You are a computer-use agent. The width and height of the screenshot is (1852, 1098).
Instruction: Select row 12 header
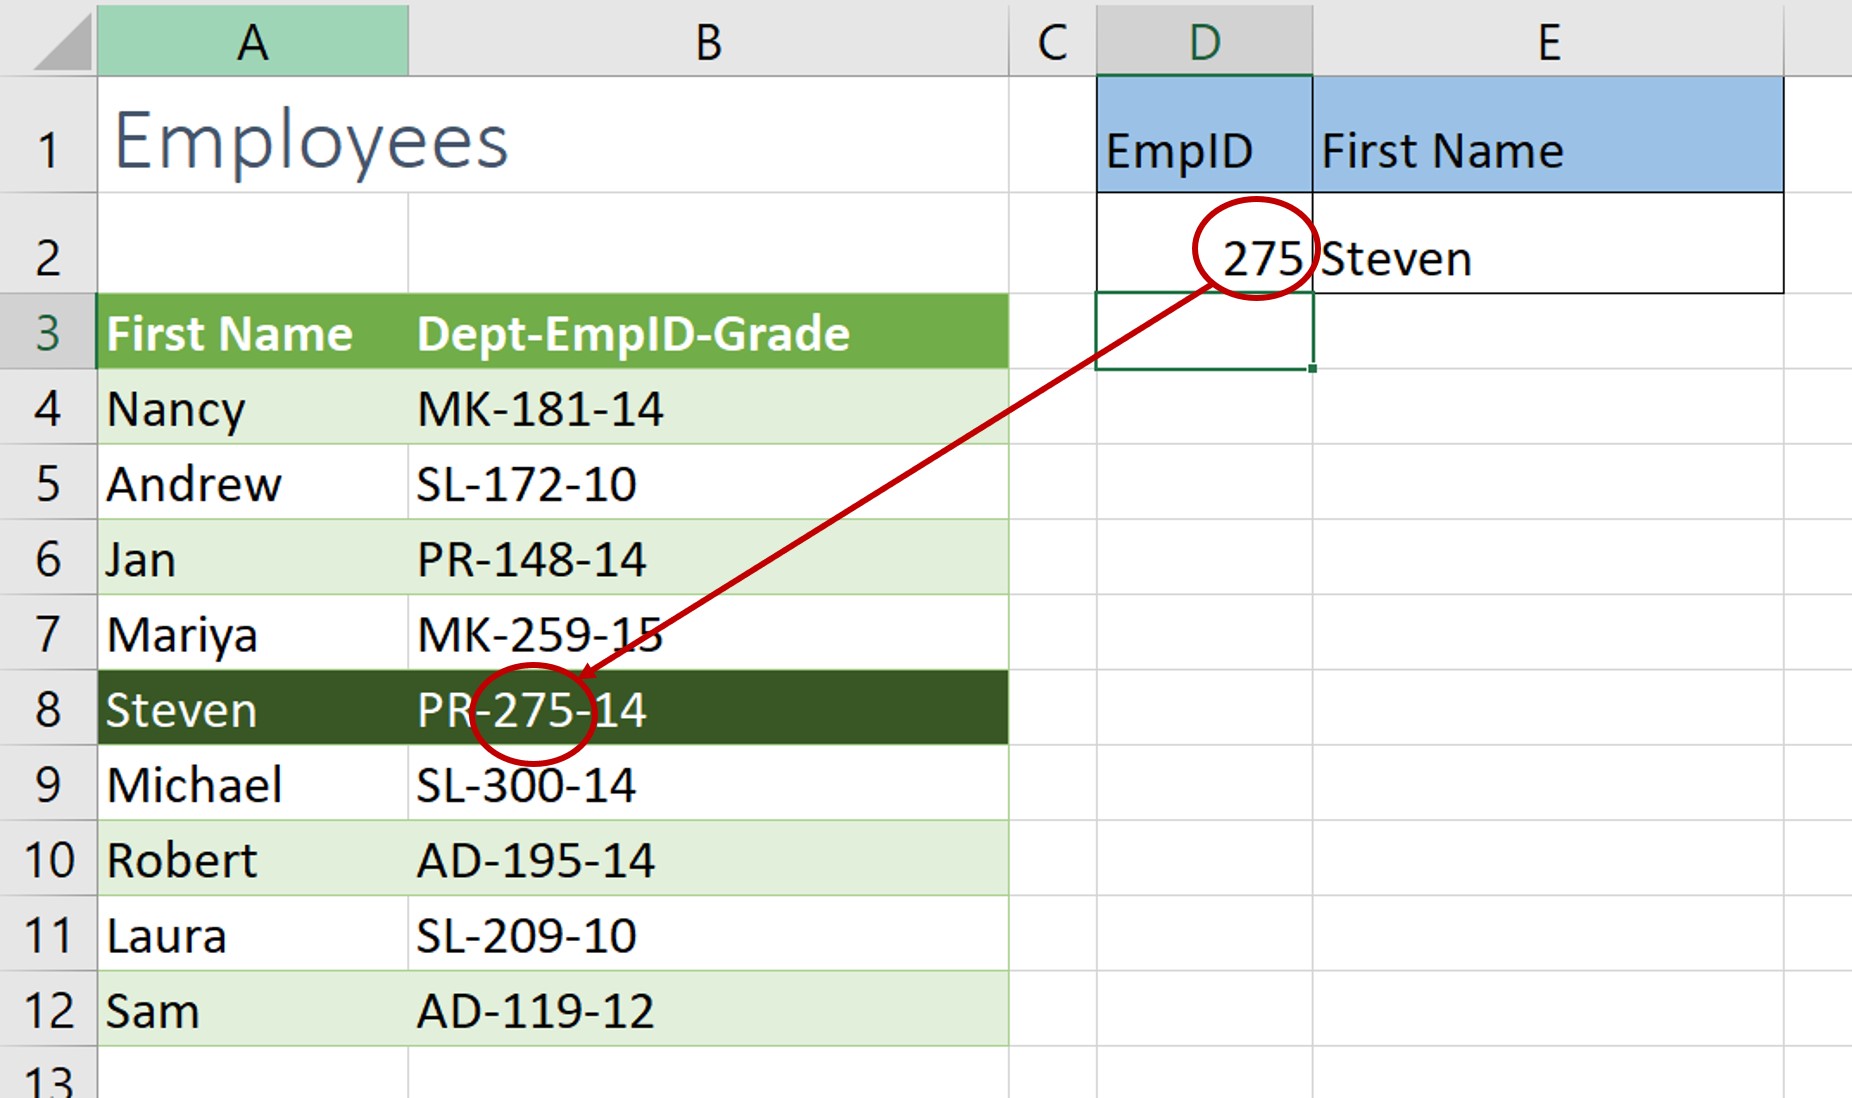click(x=48, y=1008)
